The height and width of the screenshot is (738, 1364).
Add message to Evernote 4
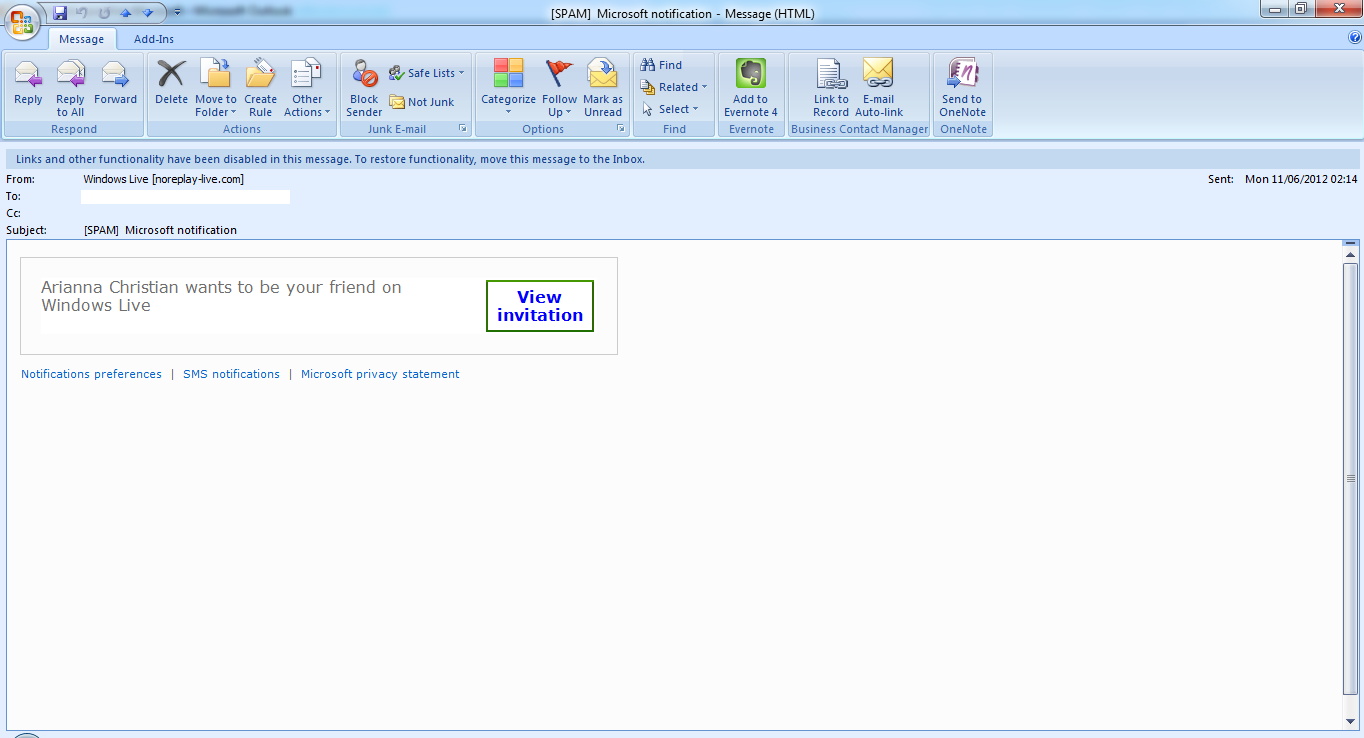[750, 87]
